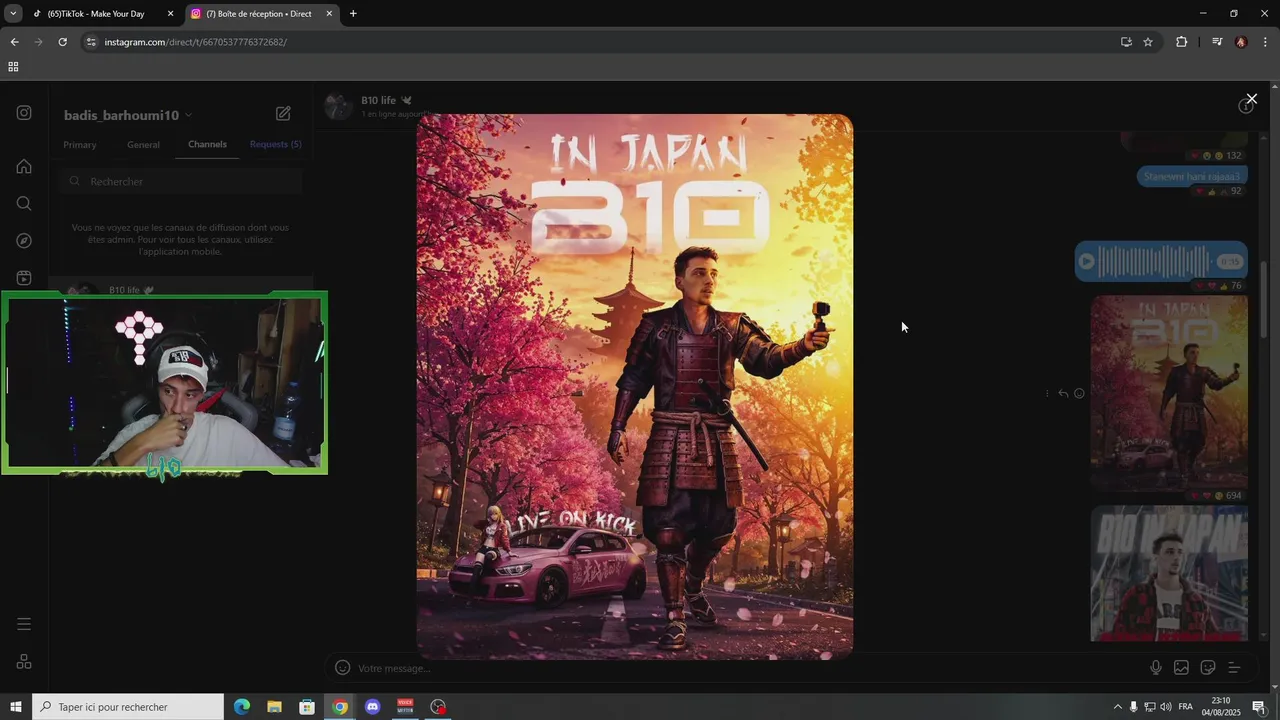Close the enlarged B10 In Japan image
This screenshot has height=720, width=1280.
tap(1251, 99)
